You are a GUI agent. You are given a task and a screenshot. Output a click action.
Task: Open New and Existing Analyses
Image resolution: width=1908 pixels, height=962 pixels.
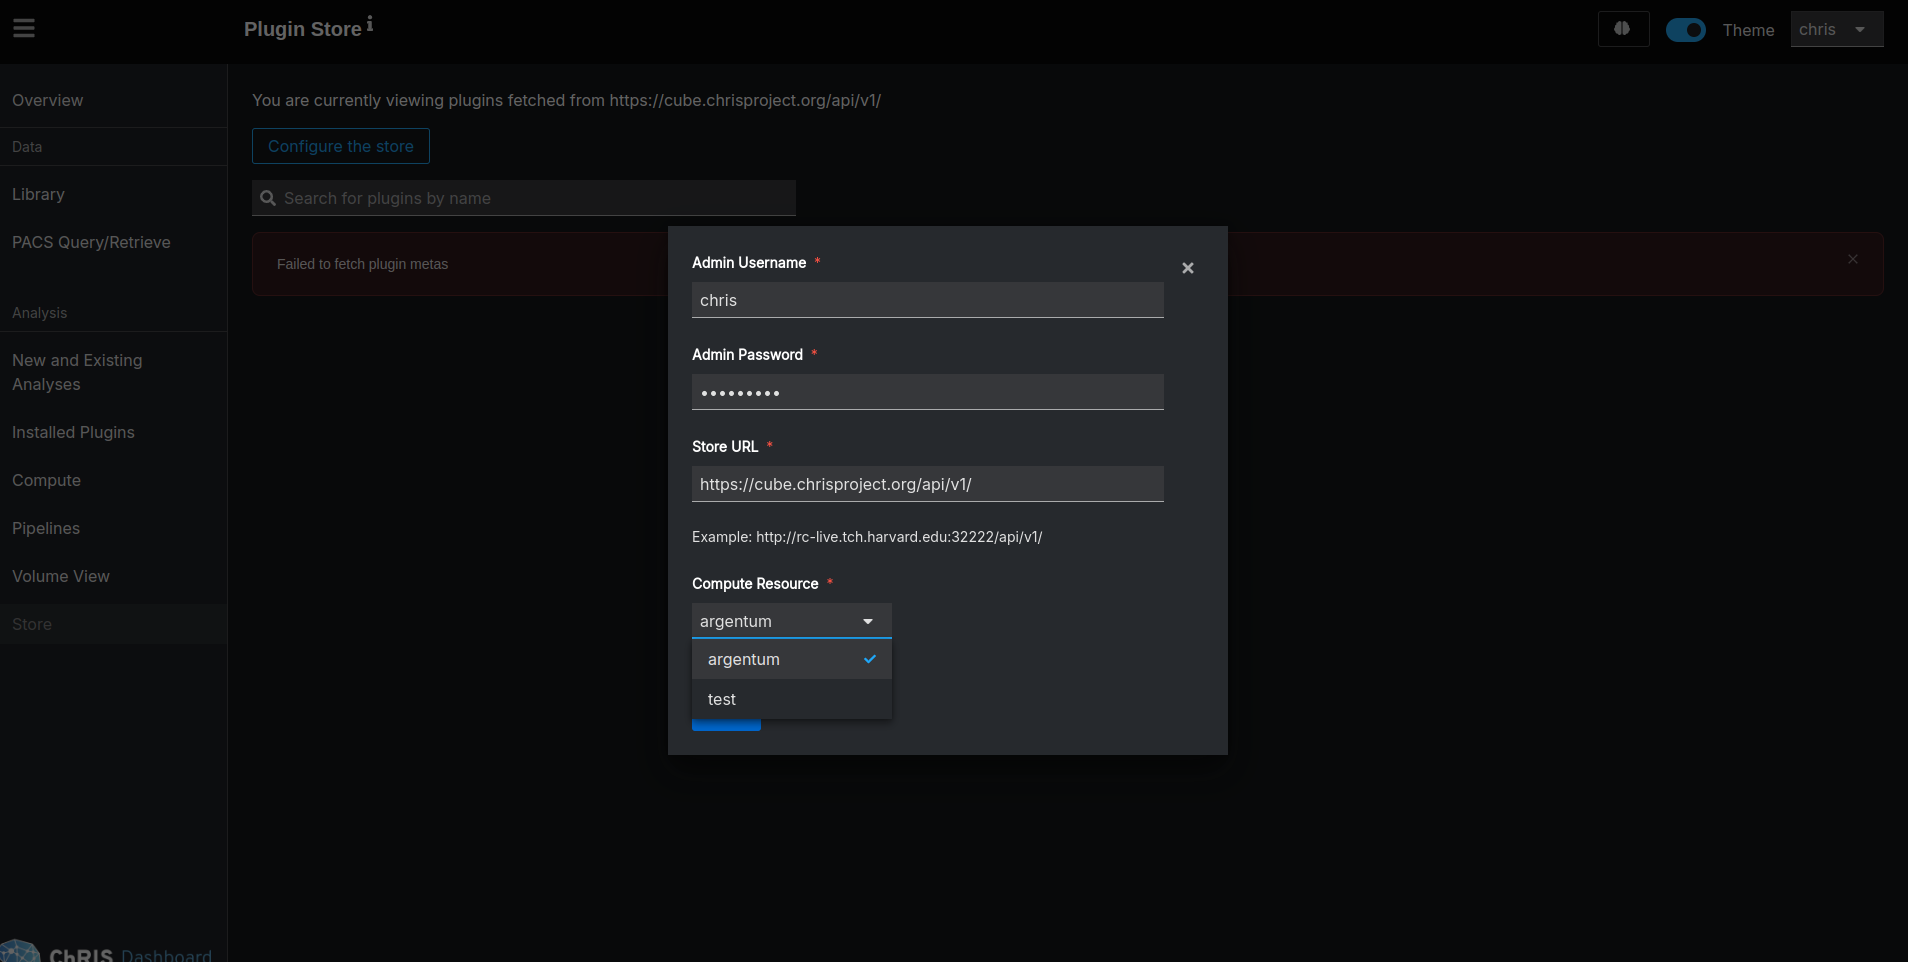tap(114, 372)
